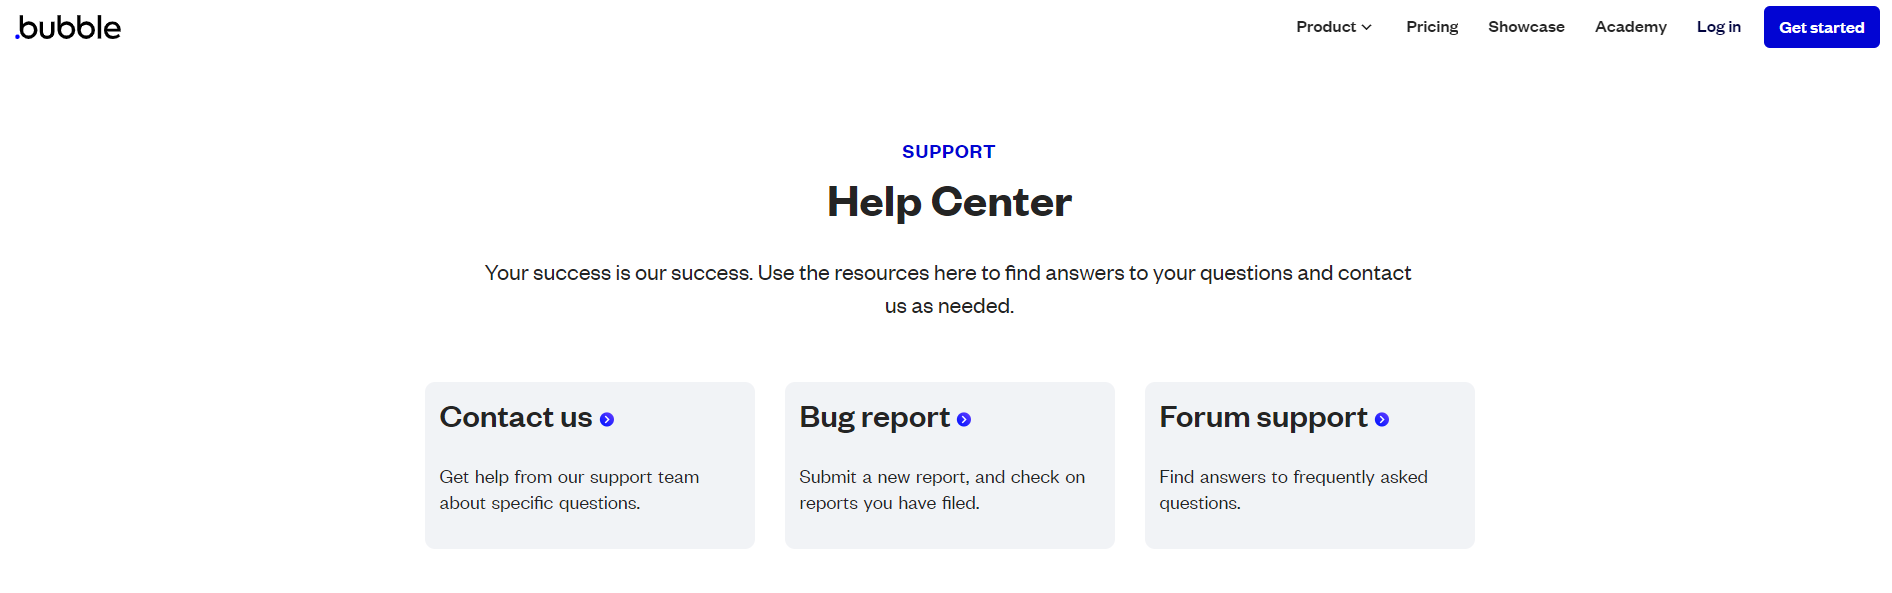Expand the Product dropdown menu
This screenshot has height=593, width=1892.
pos(1334,27)
